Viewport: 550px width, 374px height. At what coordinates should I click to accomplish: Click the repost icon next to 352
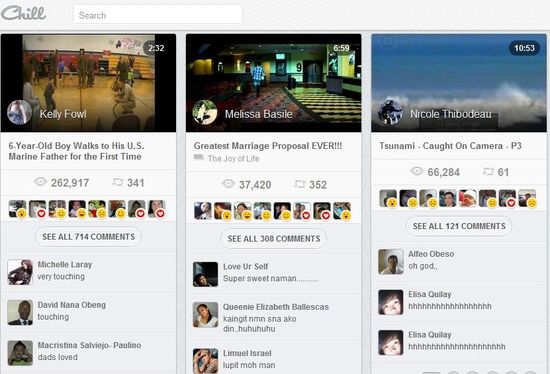pyautogui.click(x=300, y=184)
